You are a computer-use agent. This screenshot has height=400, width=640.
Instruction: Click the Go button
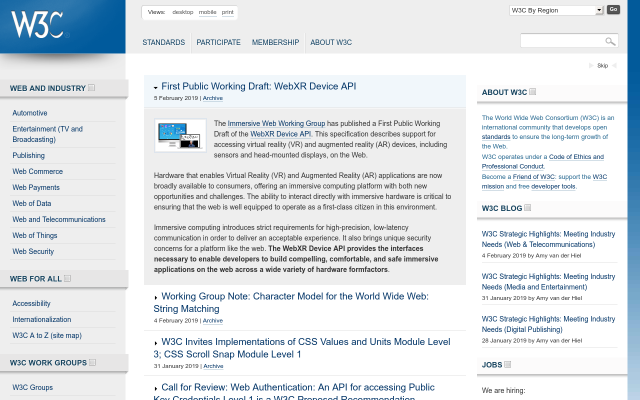[x=613, y=9]
